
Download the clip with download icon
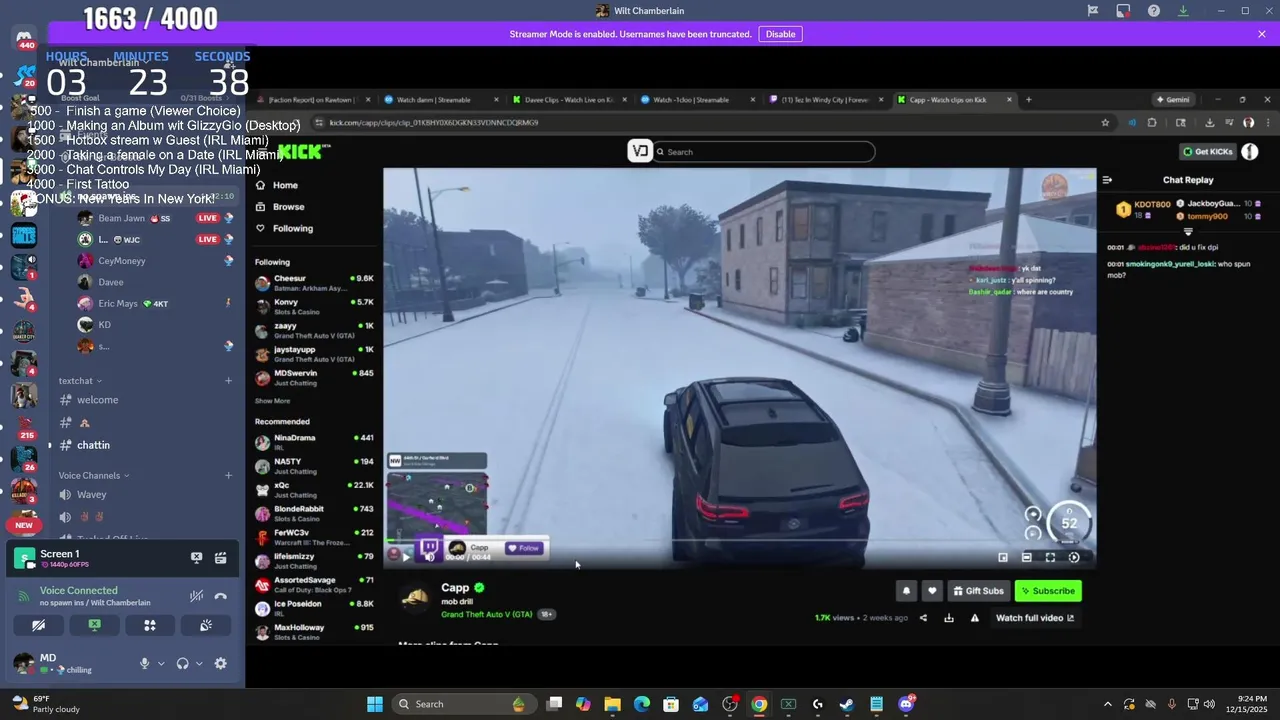coord(949,618)
